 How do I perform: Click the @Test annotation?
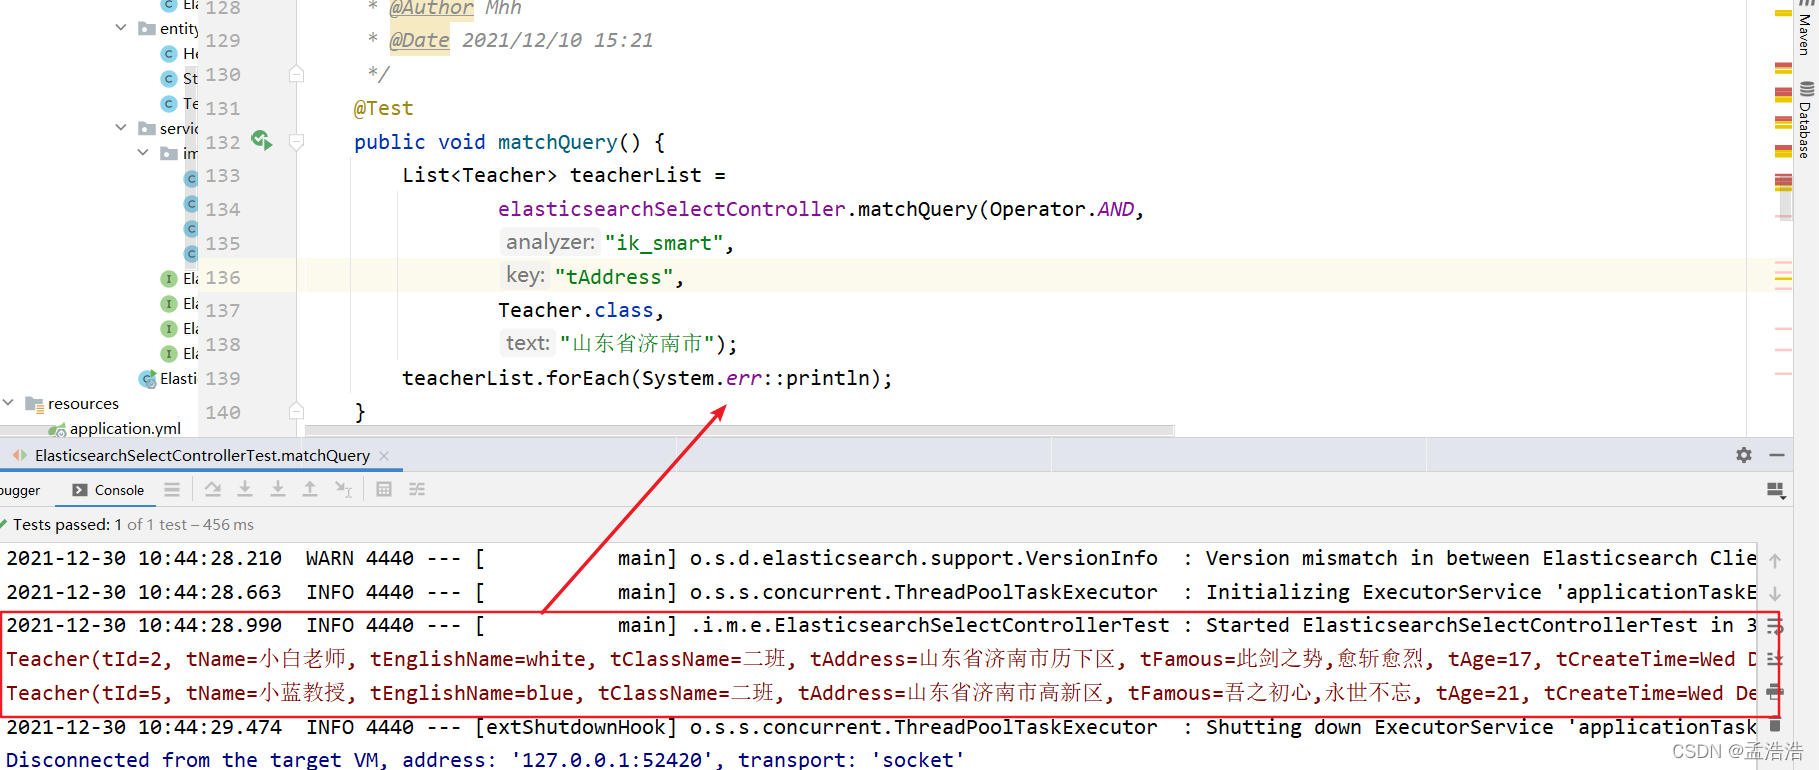click(383, 108)
